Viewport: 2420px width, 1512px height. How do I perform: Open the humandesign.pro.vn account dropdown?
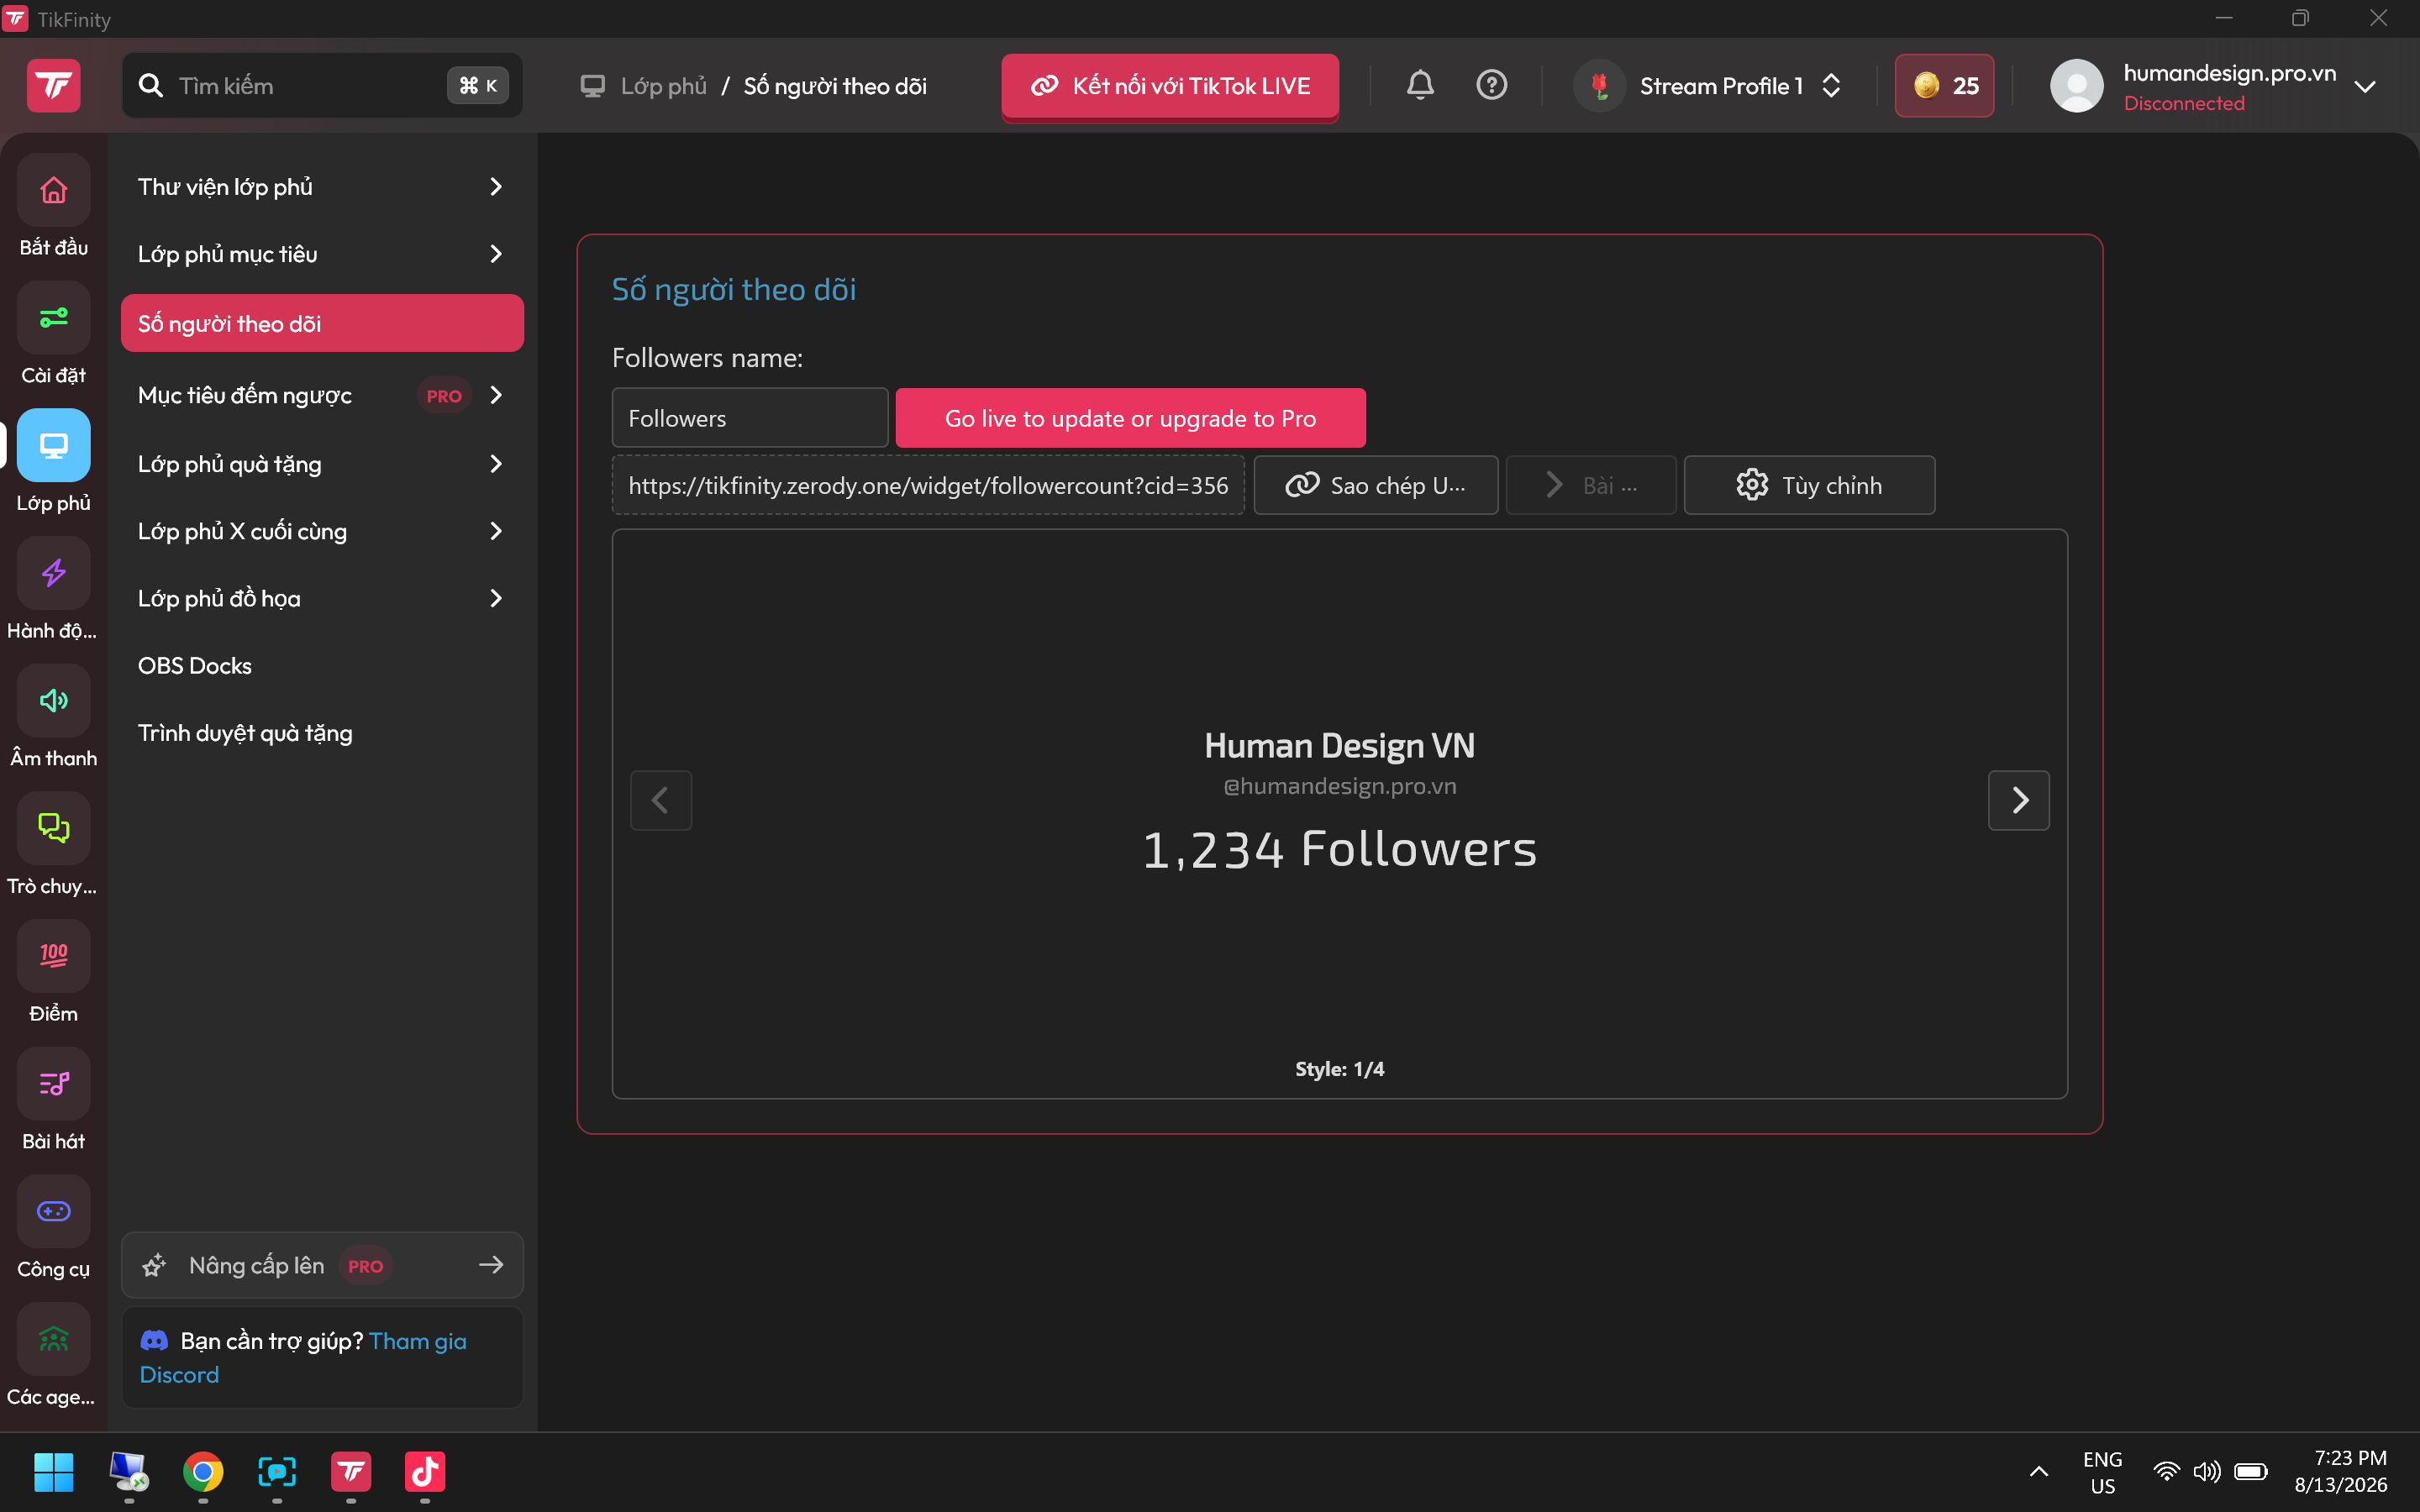click(x=2365, y=87)
